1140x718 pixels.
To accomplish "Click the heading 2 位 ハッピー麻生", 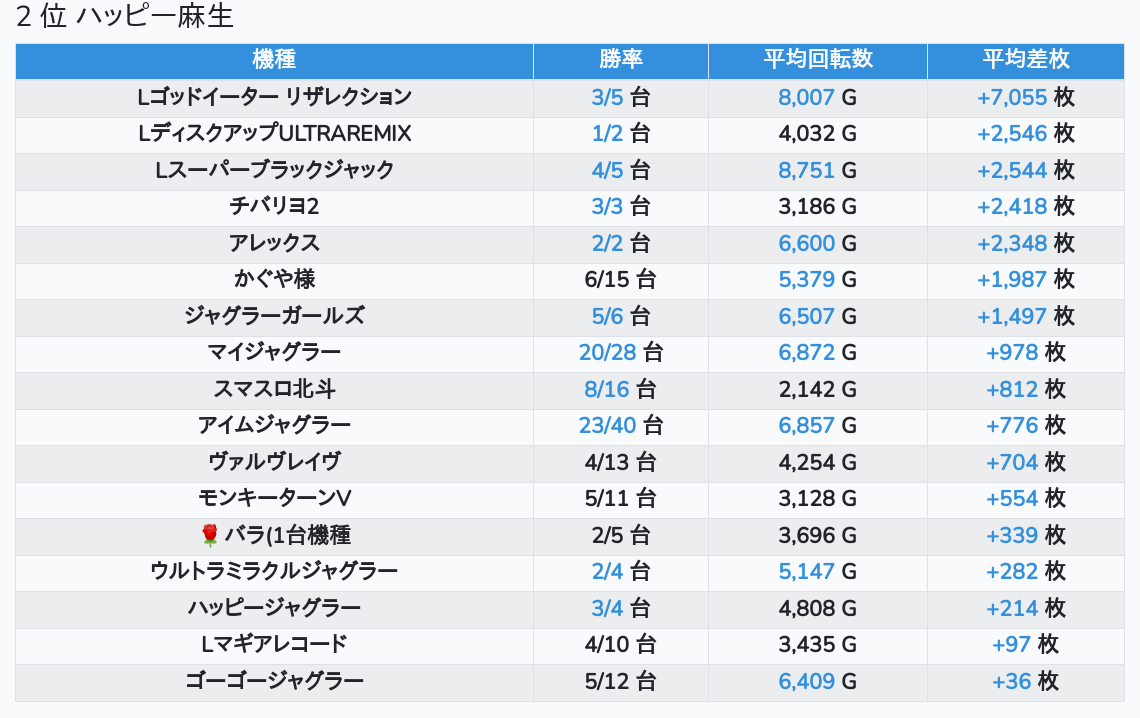I will tap(125, 17).
